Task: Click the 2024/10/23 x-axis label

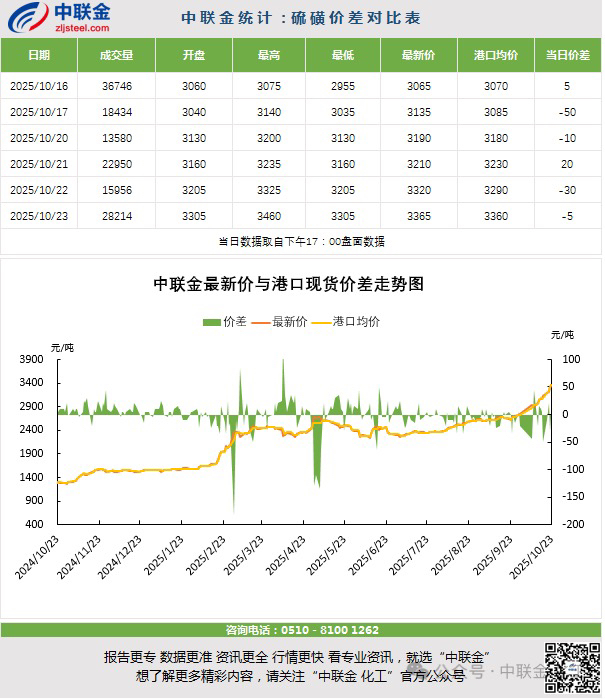Action: (37, 557)
